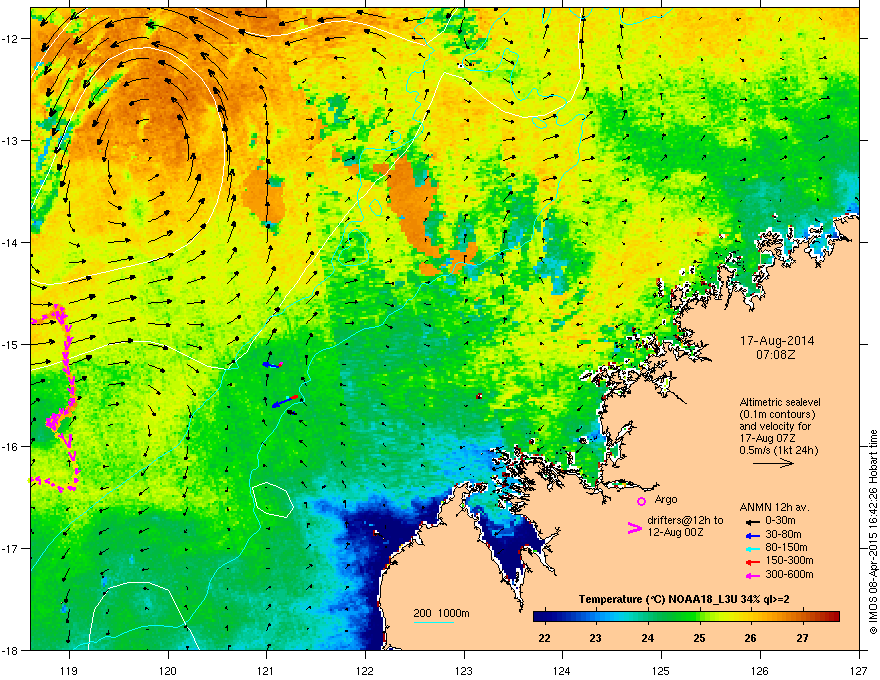The image size is (880, 680).
Task: Click the magenta Argo circle symbol in legend
Action: tap(641, 501)
